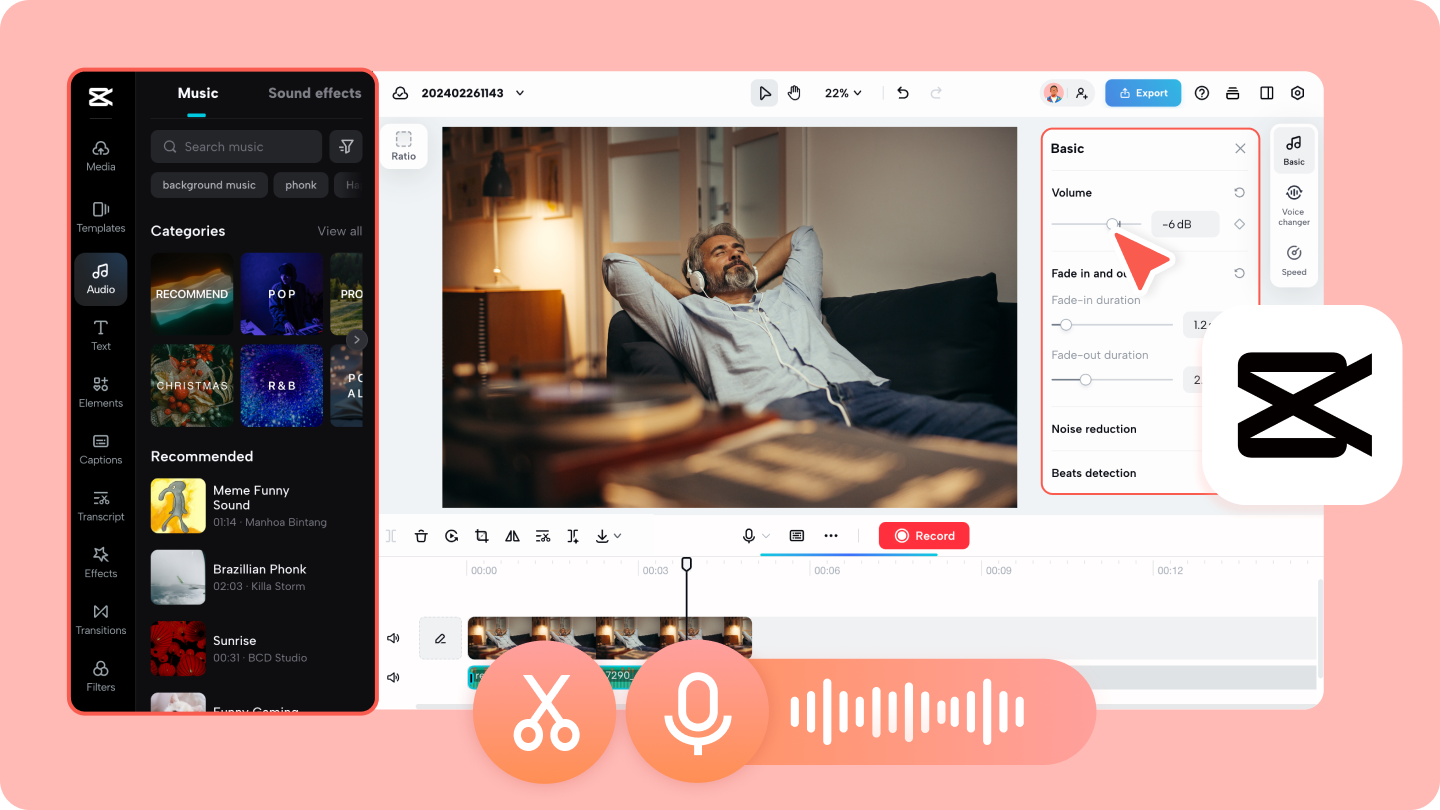1440x810 pixels.
Task: Open the Text tool panel
Action: pos(101,335)
